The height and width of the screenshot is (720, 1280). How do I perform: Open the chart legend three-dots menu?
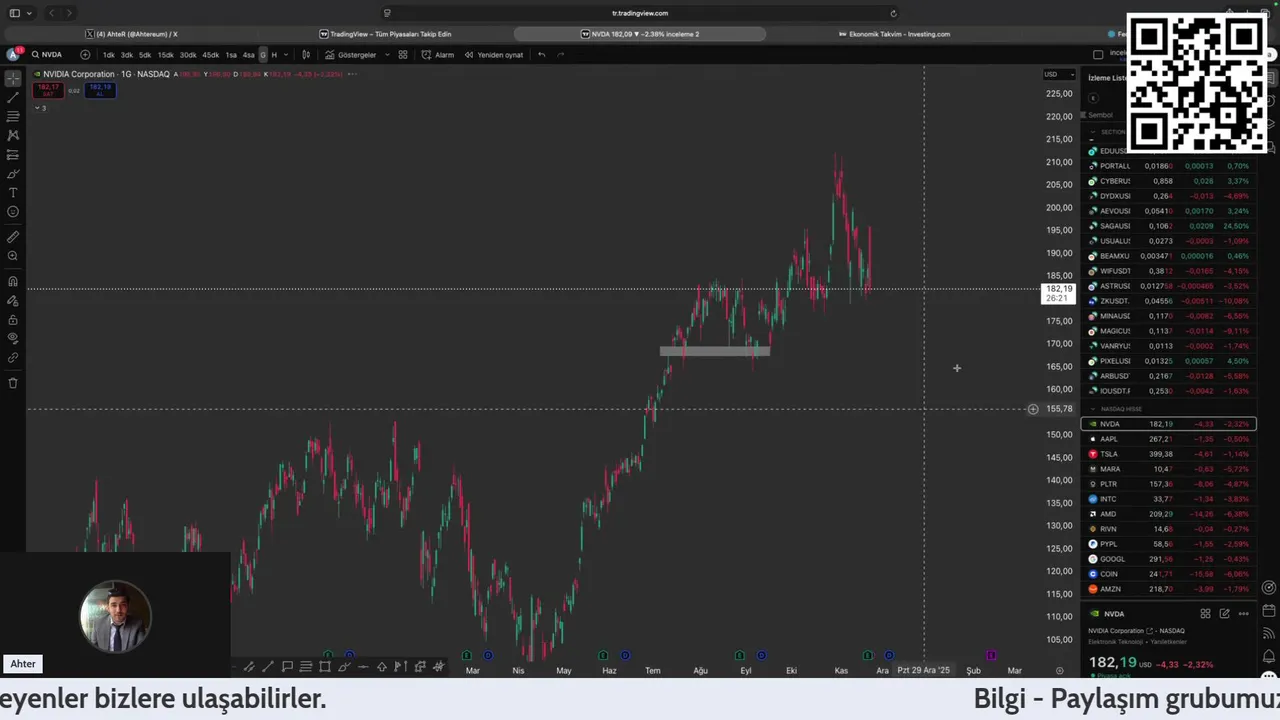[x=352, y=74]
